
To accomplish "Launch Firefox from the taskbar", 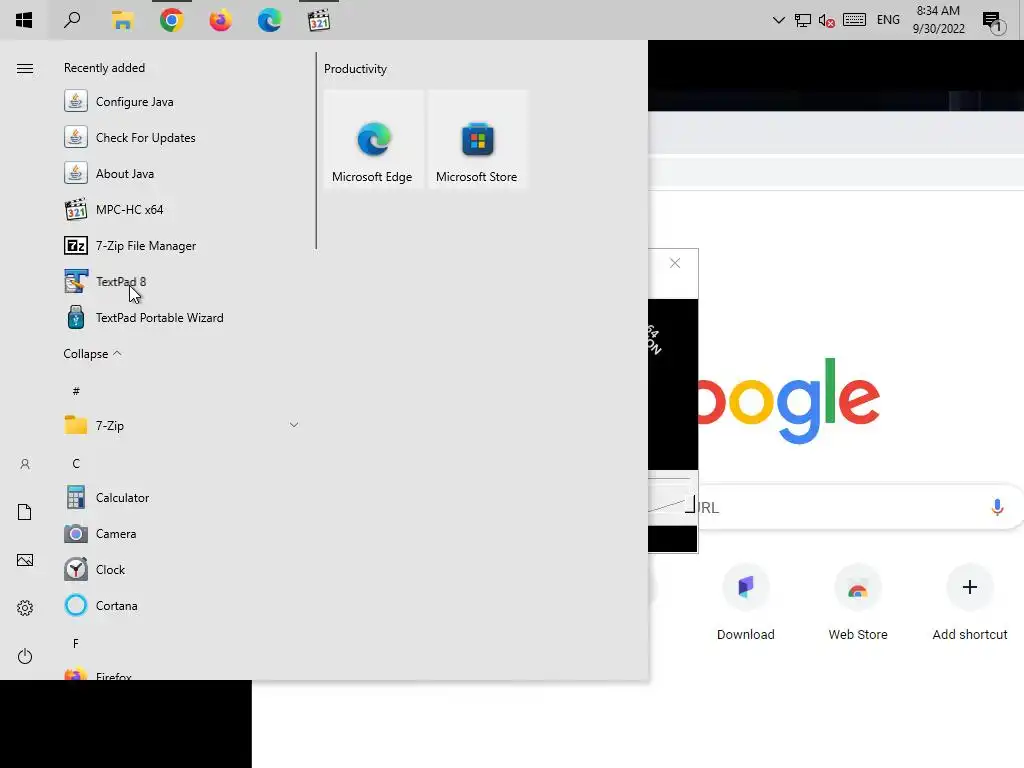I will [221, 20].
